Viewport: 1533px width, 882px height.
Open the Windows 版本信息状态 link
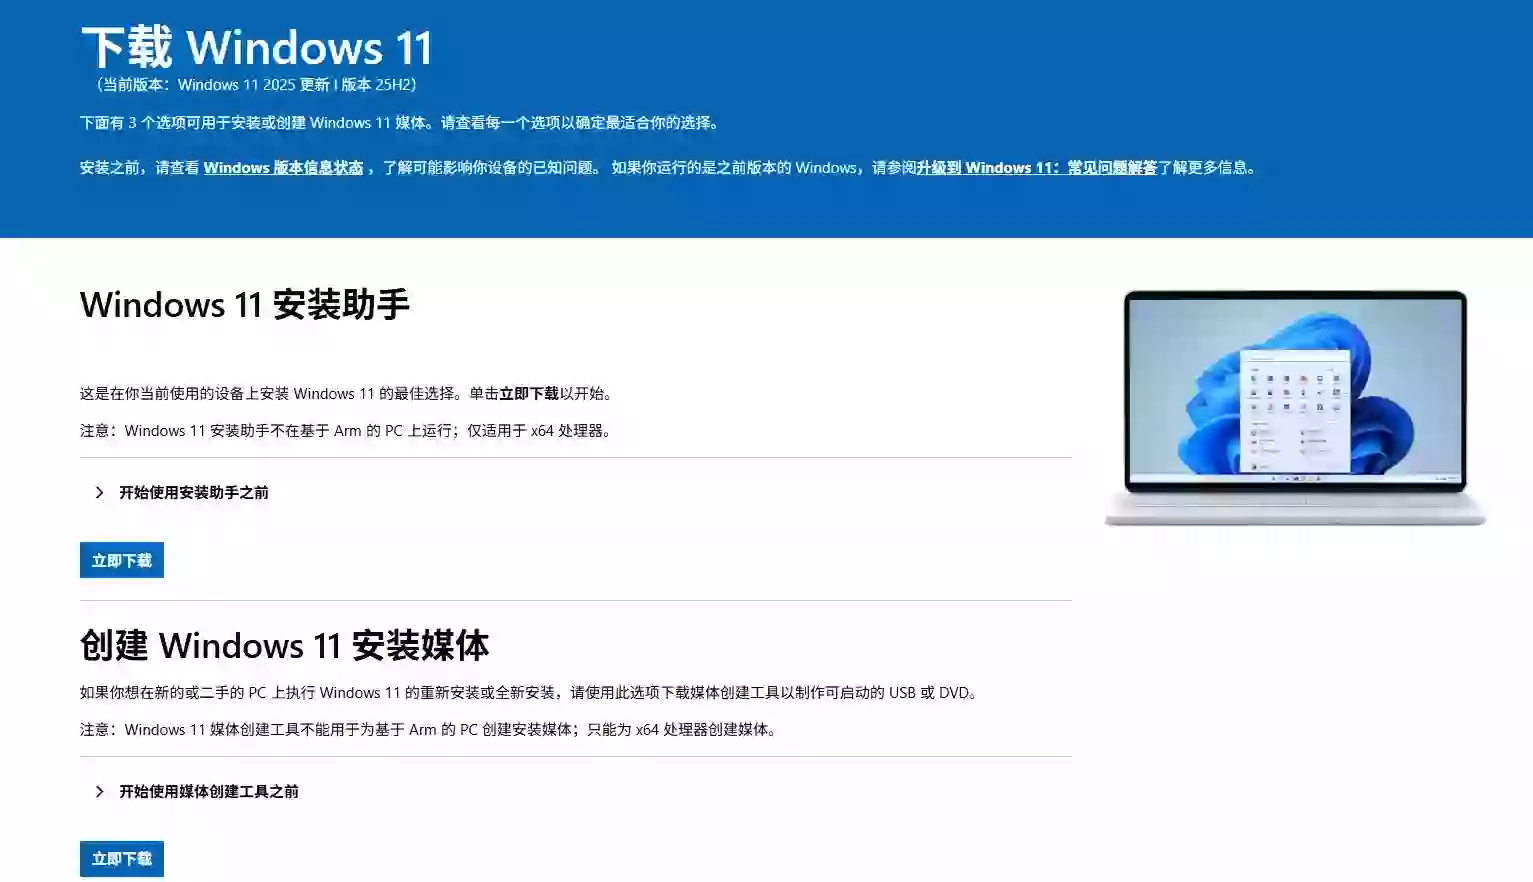tap(283, 167)
